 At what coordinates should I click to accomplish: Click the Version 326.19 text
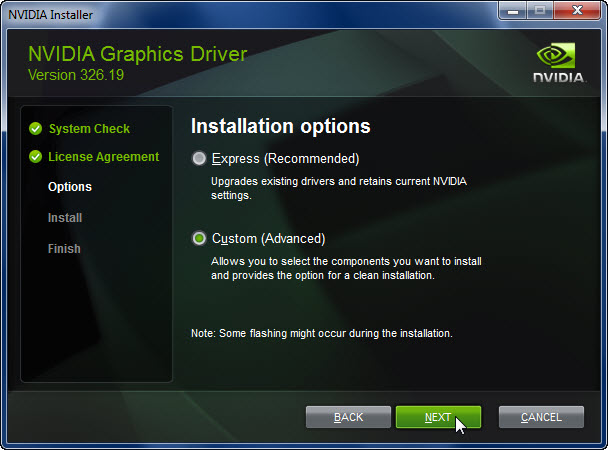click(76, 75)
